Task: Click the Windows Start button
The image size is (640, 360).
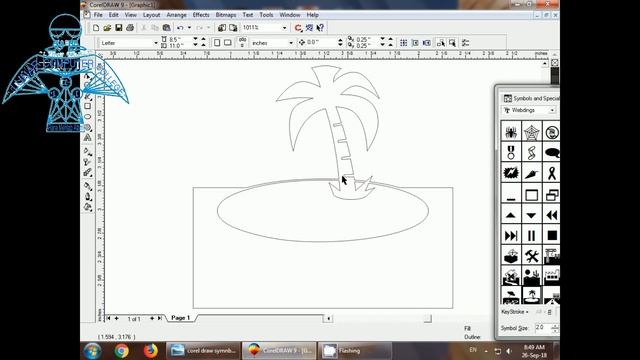Action: (92, 351)
